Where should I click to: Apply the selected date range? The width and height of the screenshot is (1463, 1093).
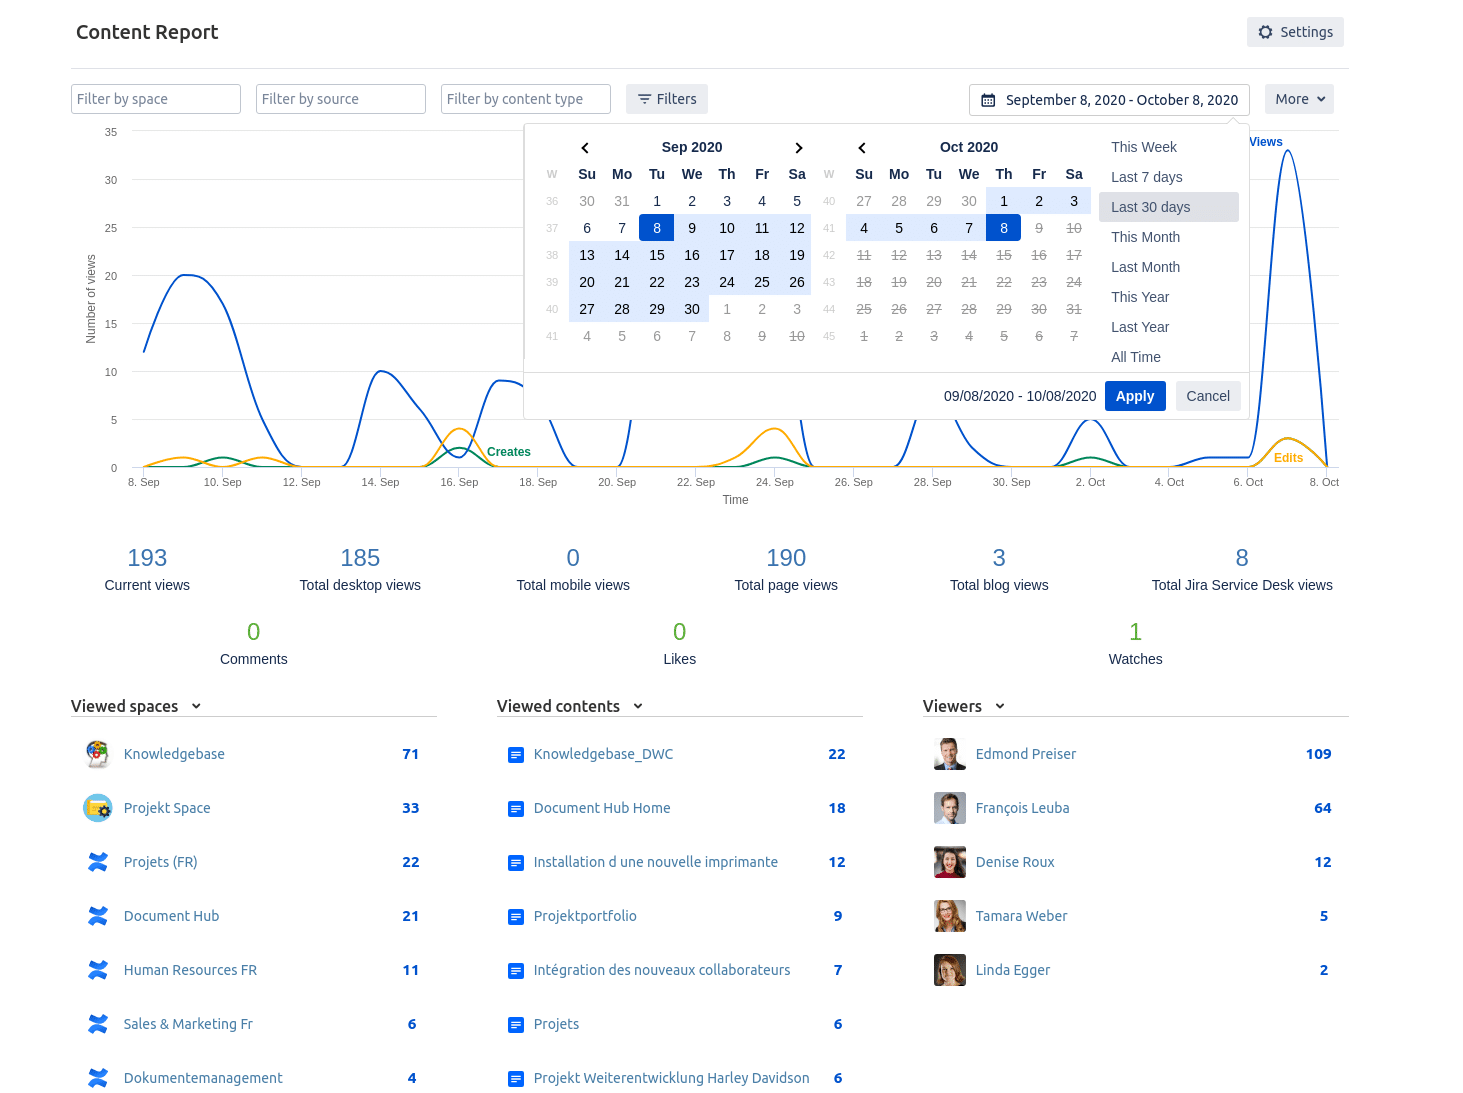[x=1135, y=396]
